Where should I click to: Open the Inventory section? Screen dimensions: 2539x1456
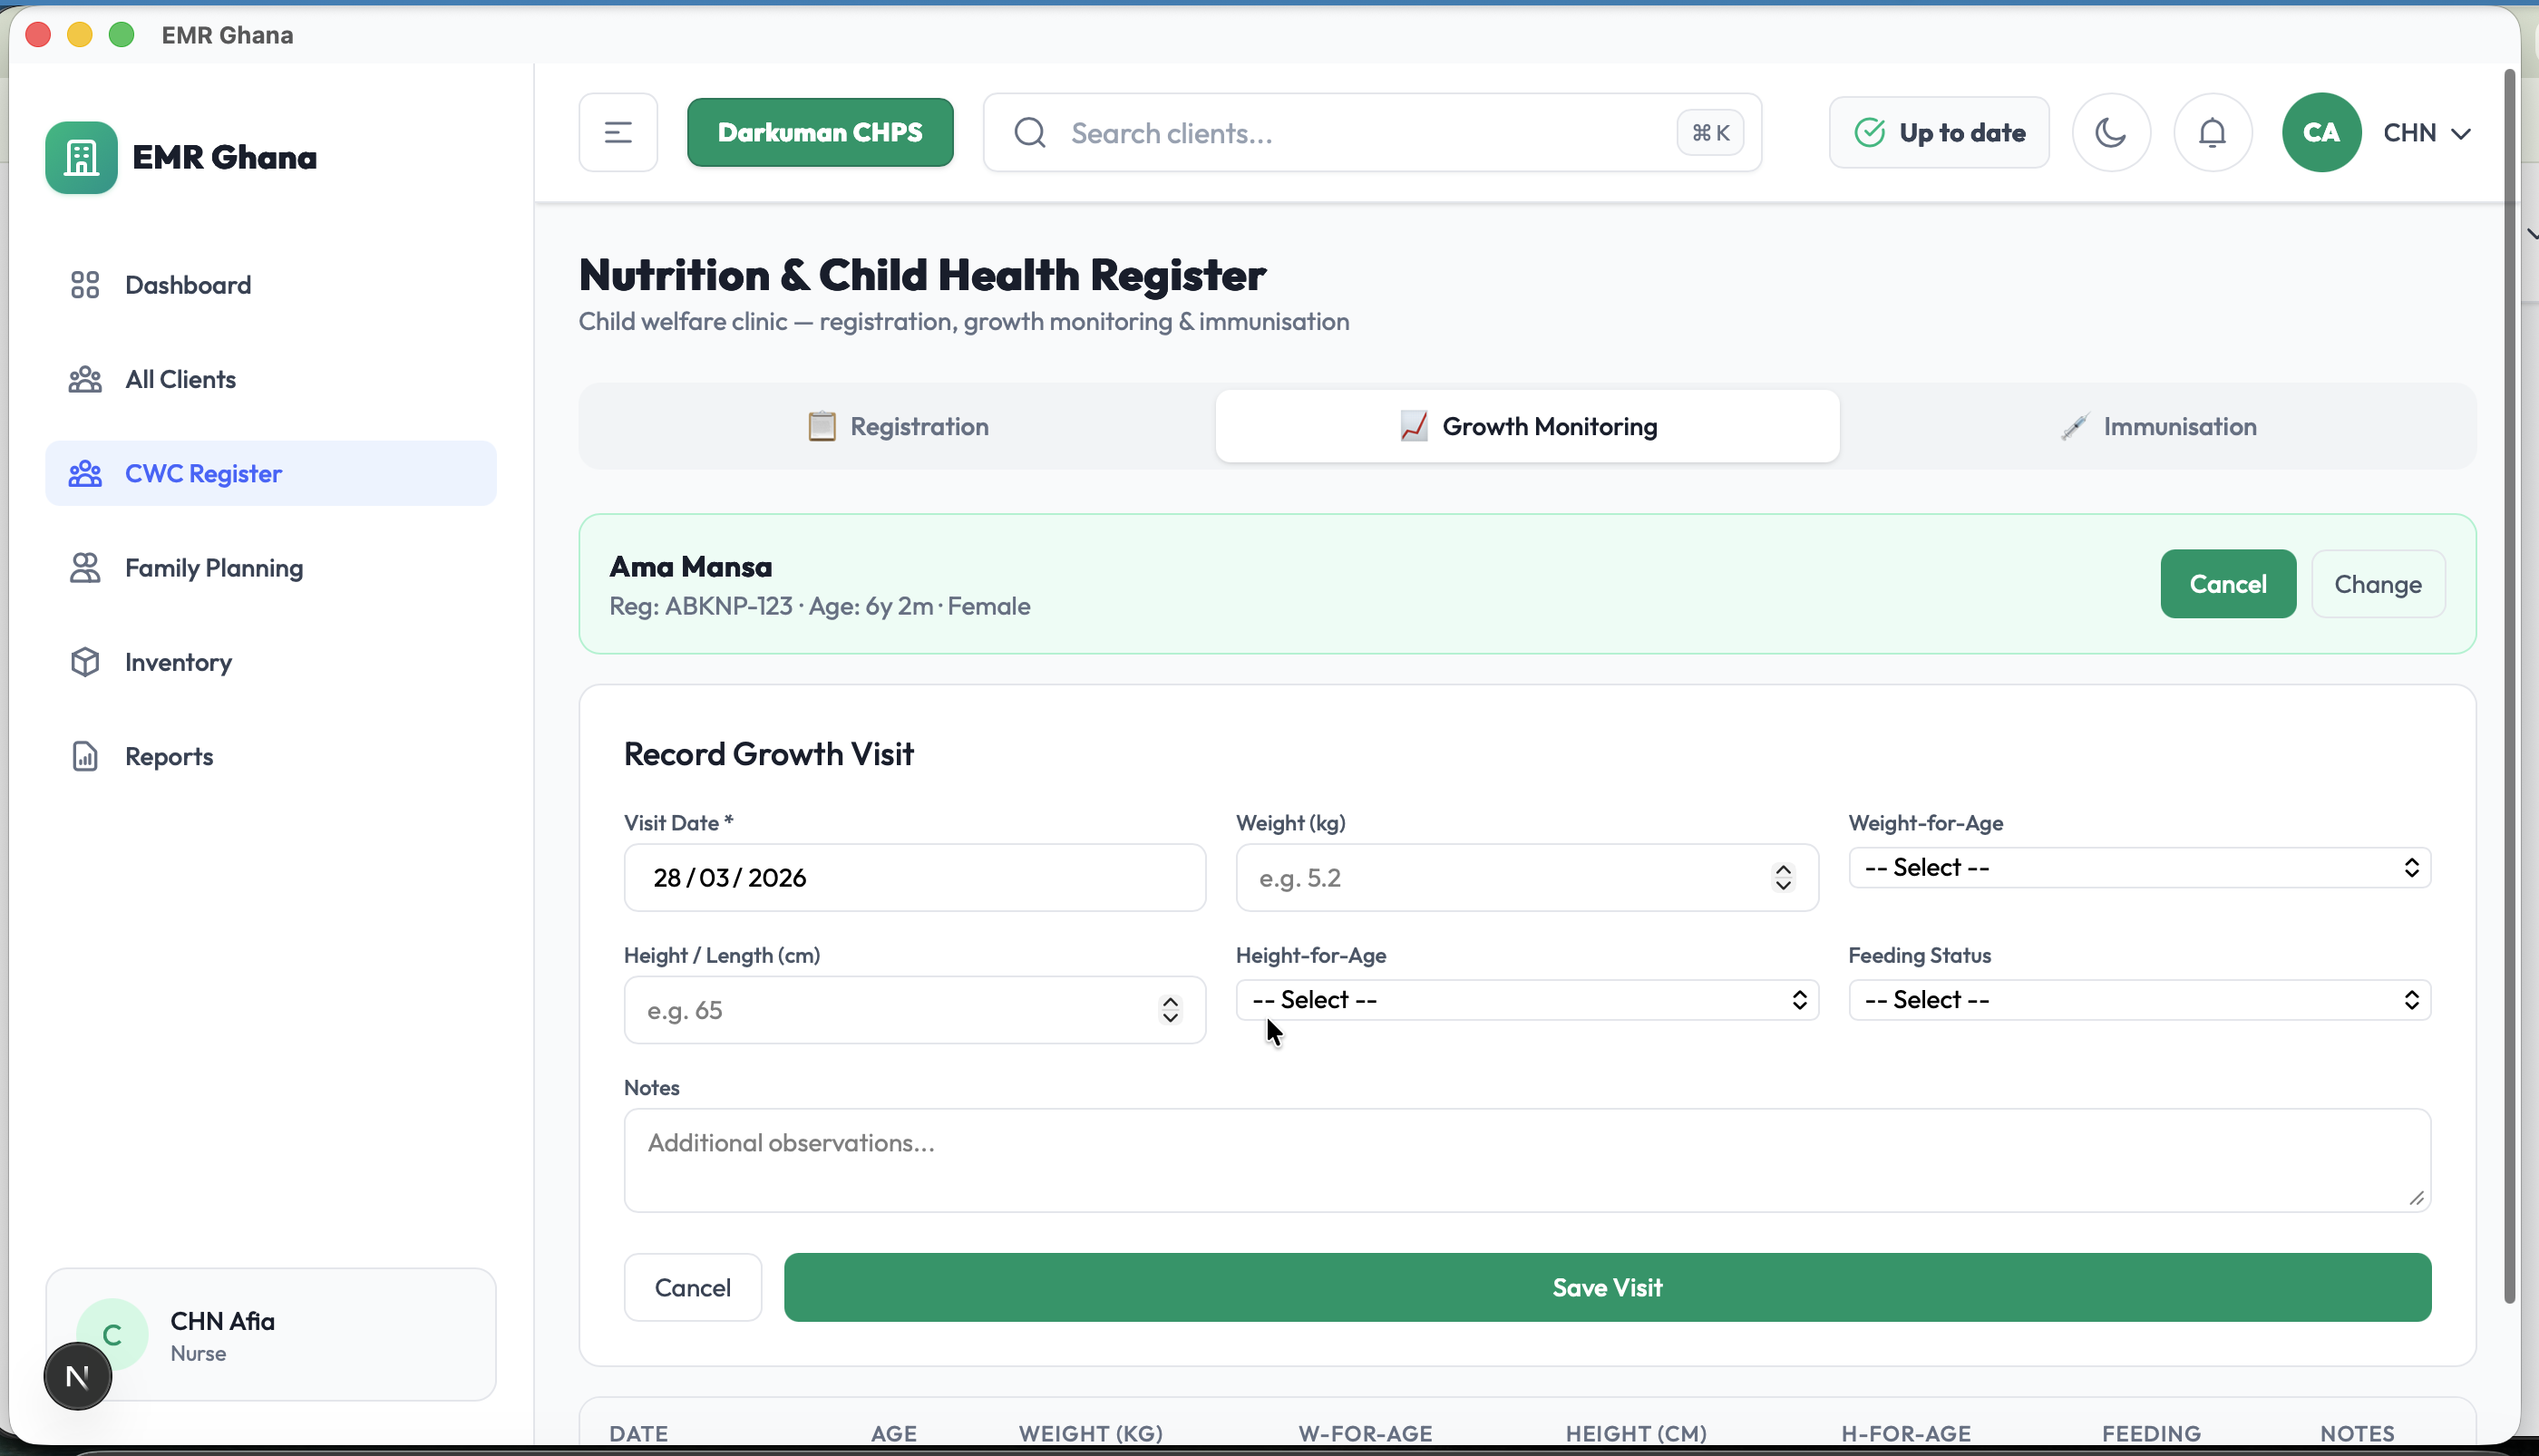pyautogui.click(x=178, y=661)
